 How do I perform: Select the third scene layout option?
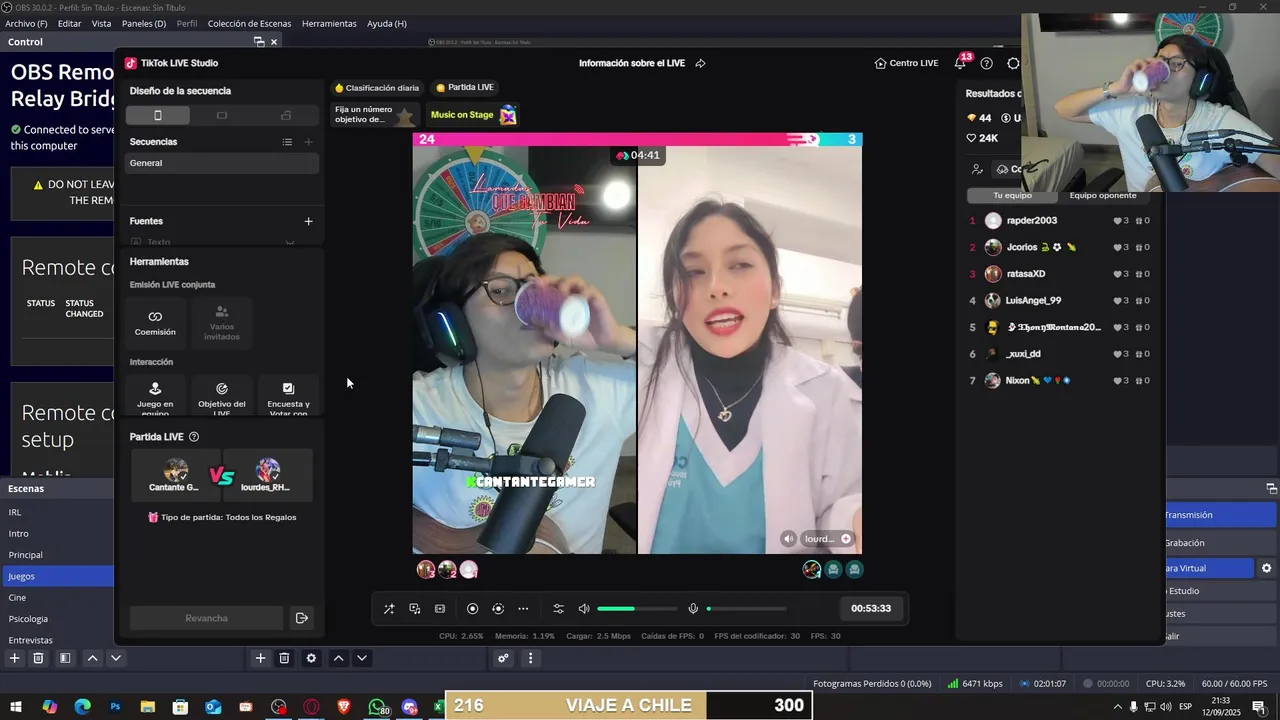[x=286, y=115]
